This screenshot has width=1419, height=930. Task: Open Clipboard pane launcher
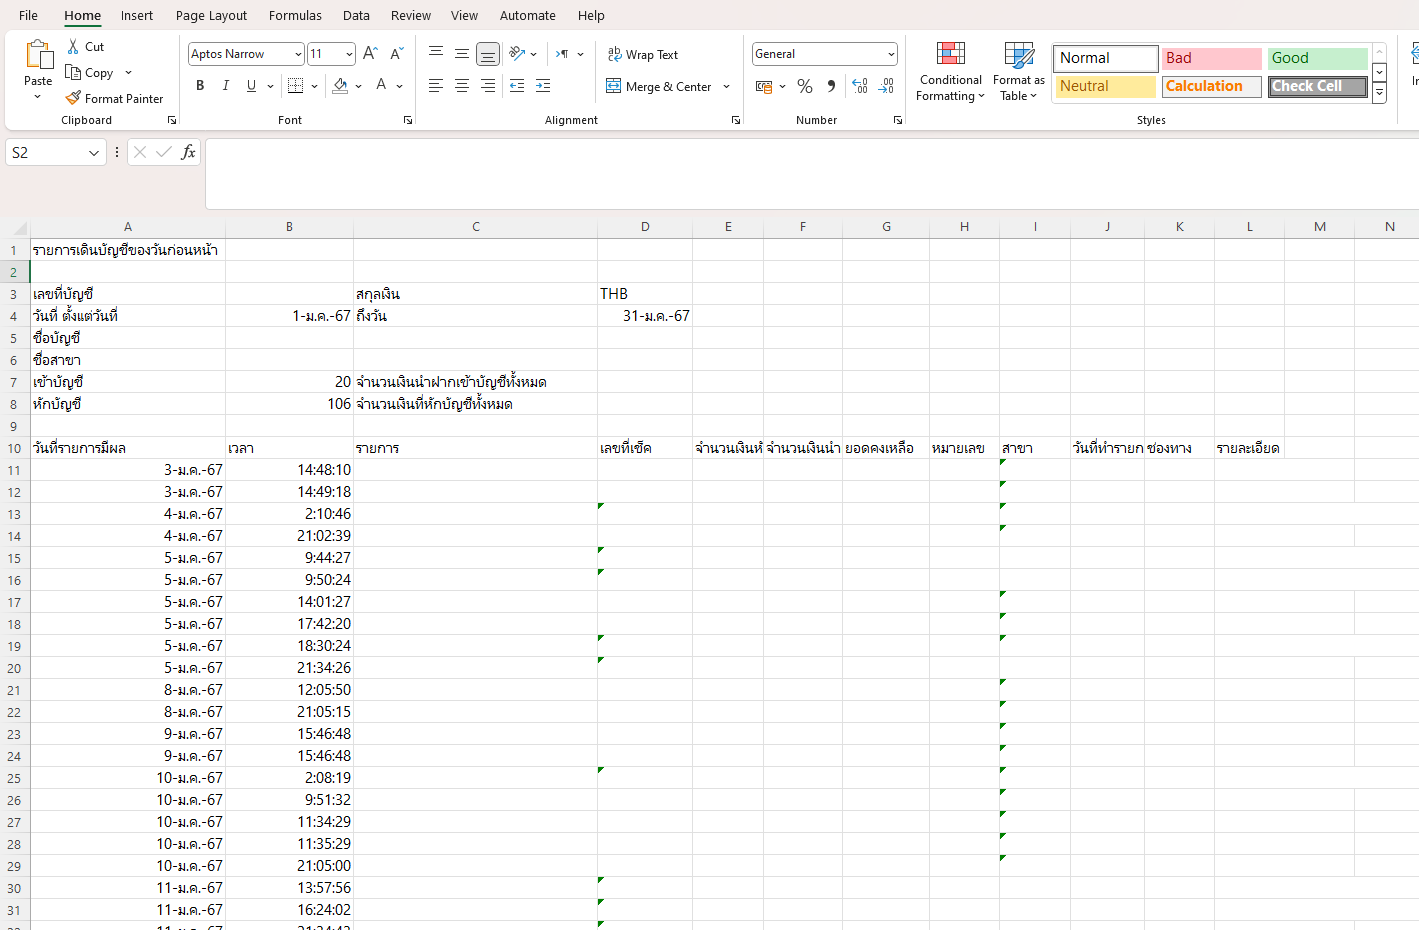click(172, 120)
